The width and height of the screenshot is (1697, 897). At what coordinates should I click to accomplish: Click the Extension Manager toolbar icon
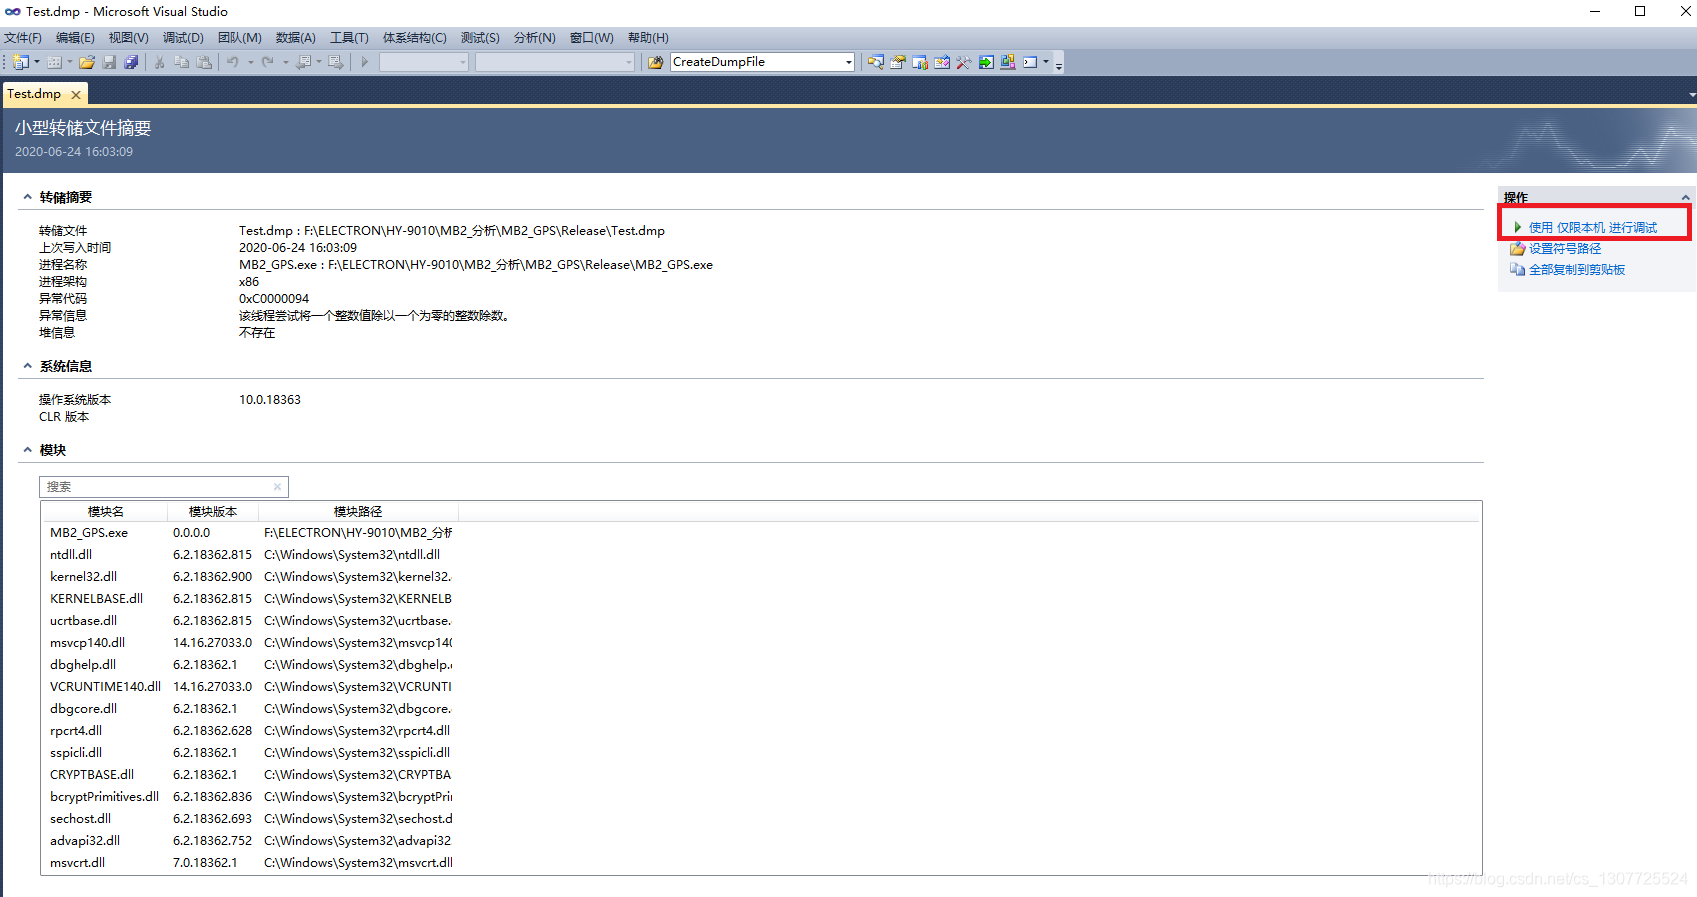(x=1008, y=62)
